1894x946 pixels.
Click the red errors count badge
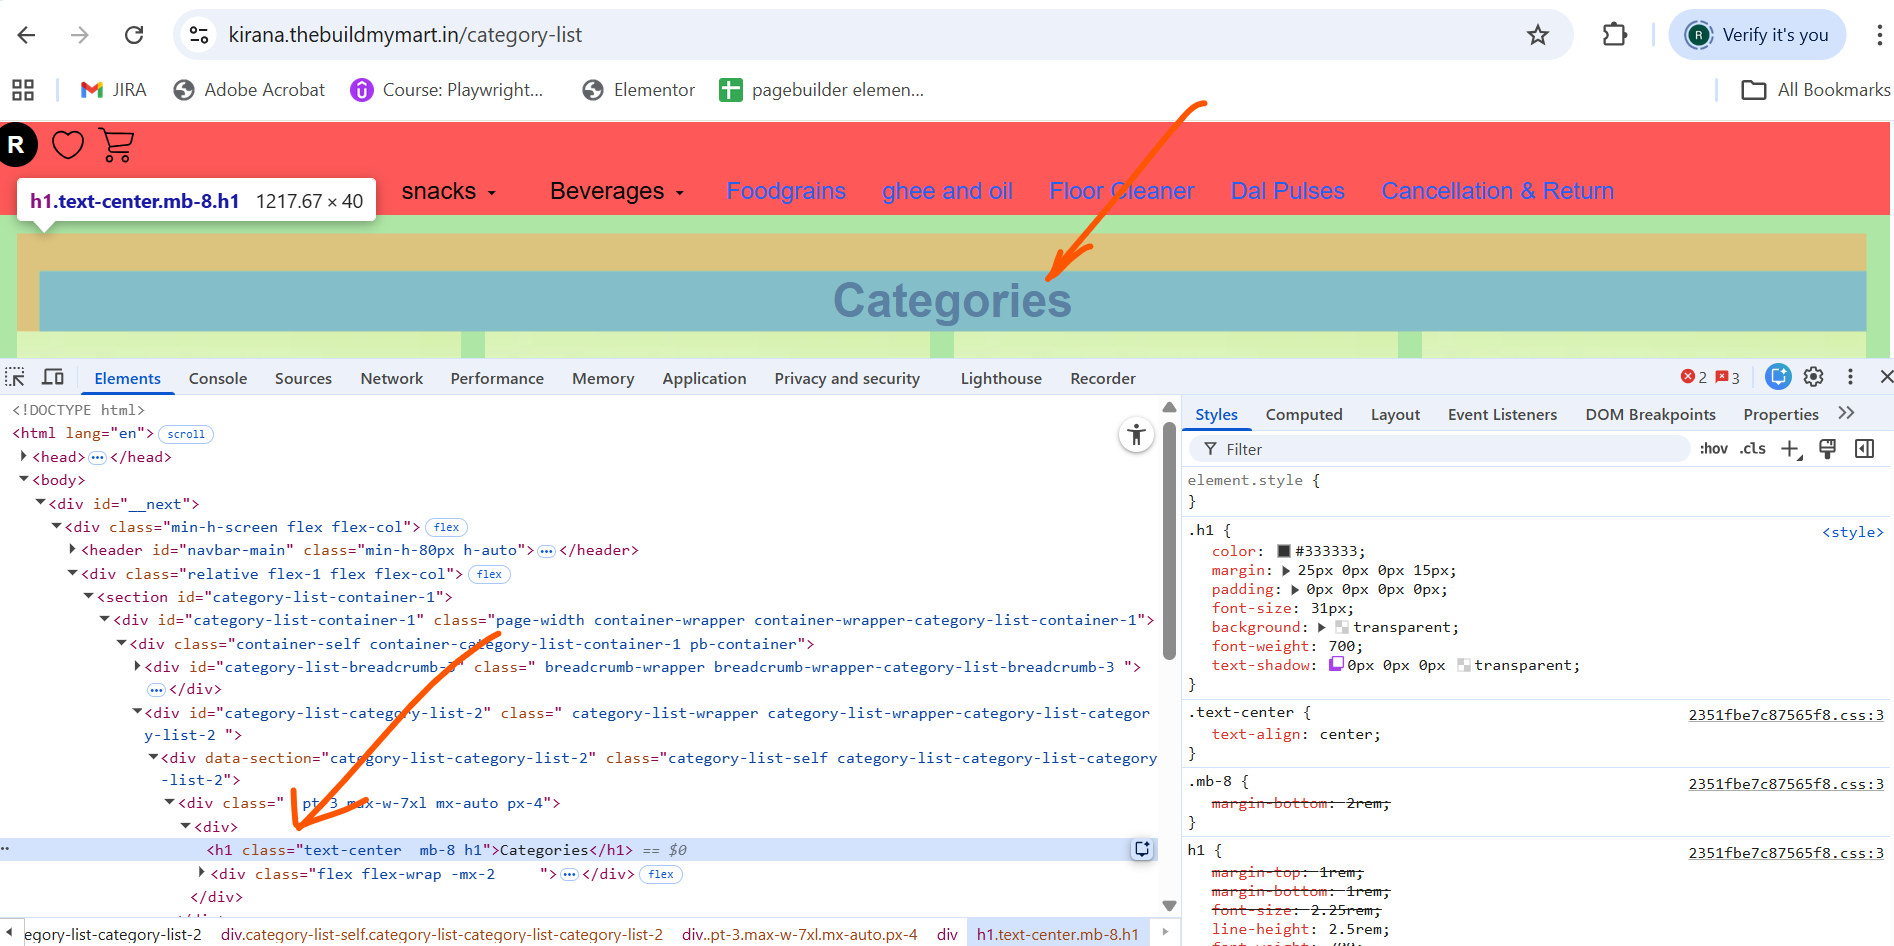click(1694, 377)
